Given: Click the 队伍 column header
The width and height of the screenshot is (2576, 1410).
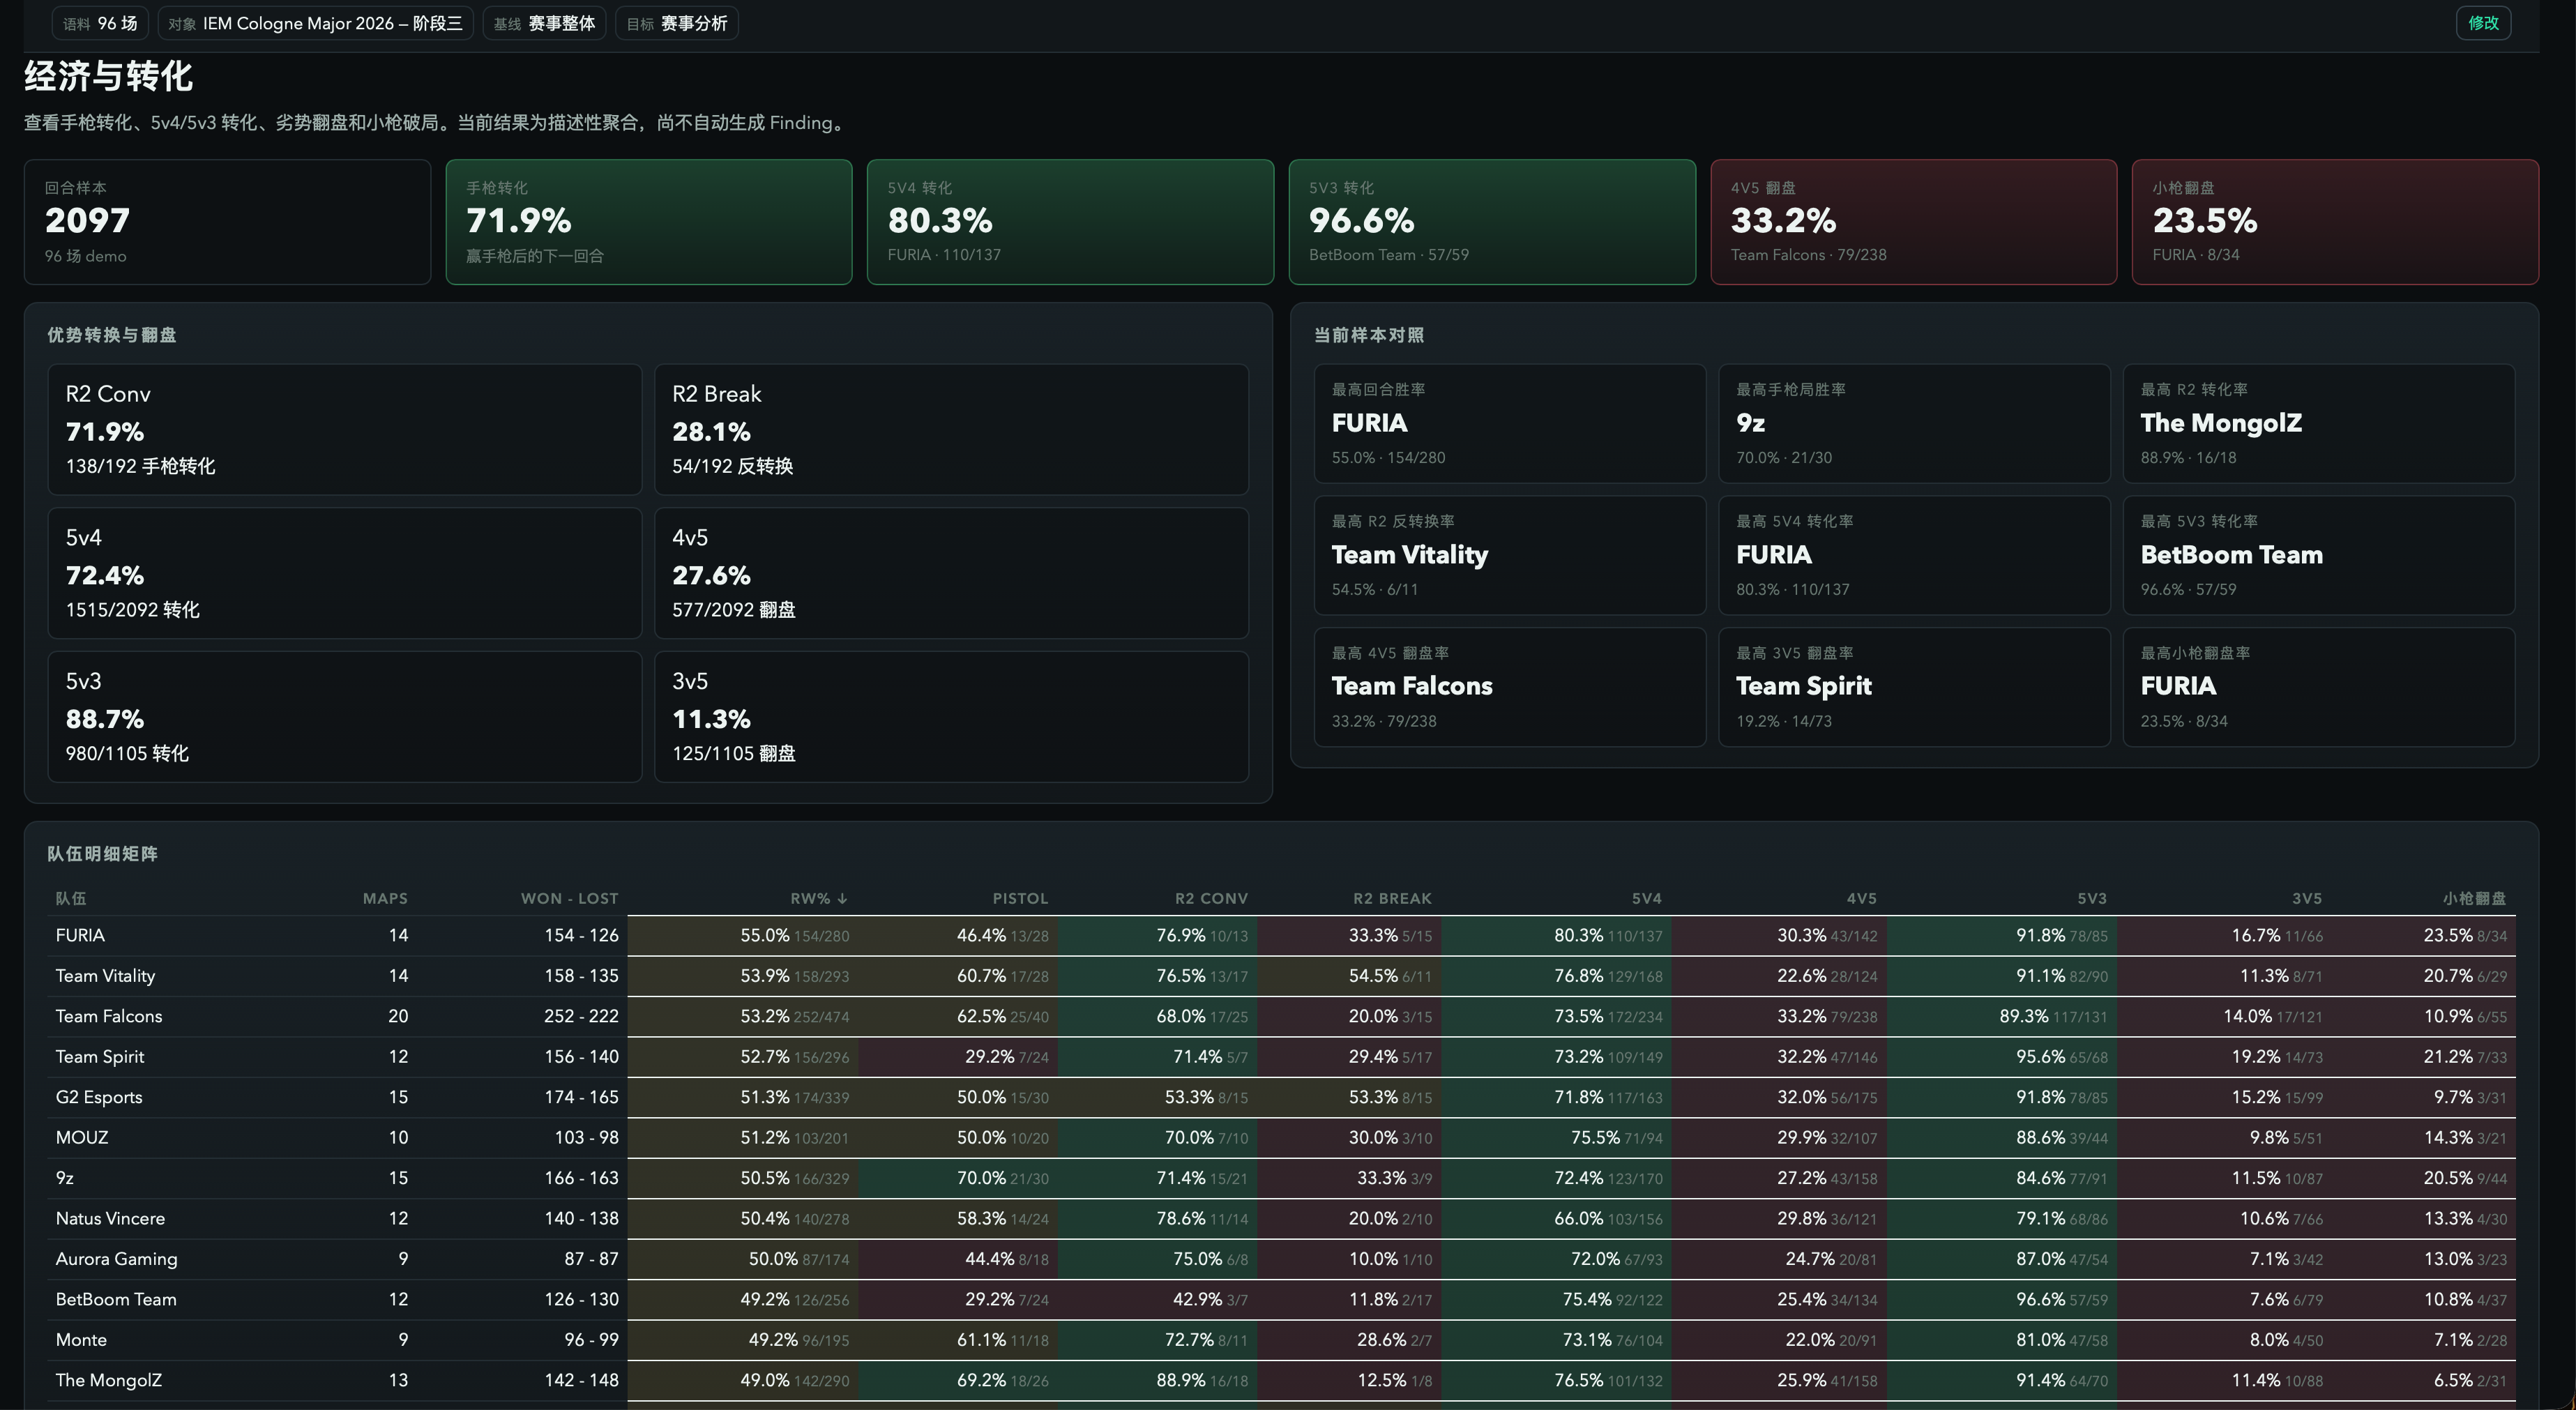Looking at the screenshot, I should [71, 898].
